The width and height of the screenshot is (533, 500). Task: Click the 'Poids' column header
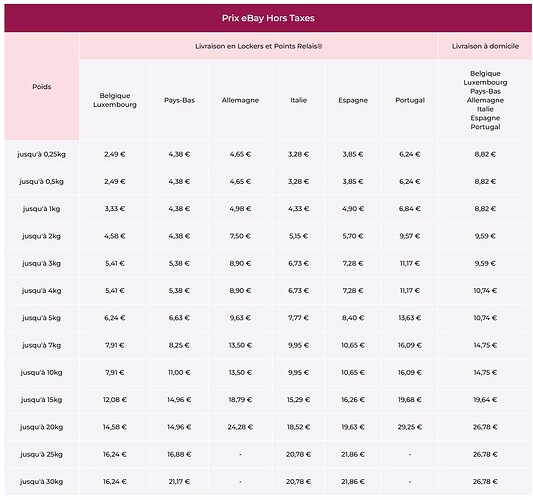[42, 87]
